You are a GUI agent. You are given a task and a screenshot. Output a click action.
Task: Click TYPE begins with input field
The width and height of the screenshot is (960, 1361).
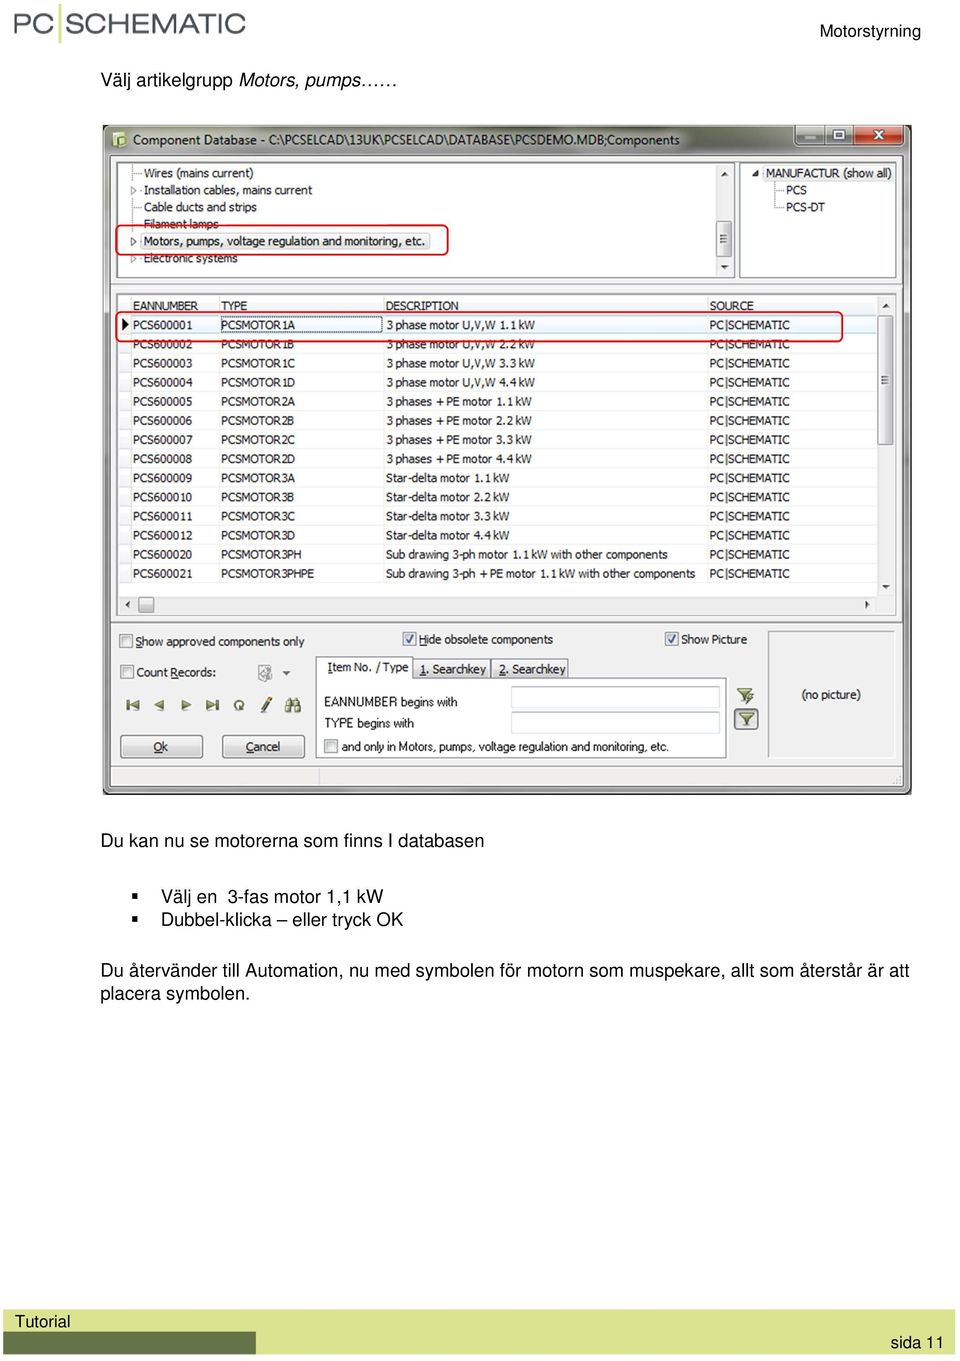coord(615,723)
